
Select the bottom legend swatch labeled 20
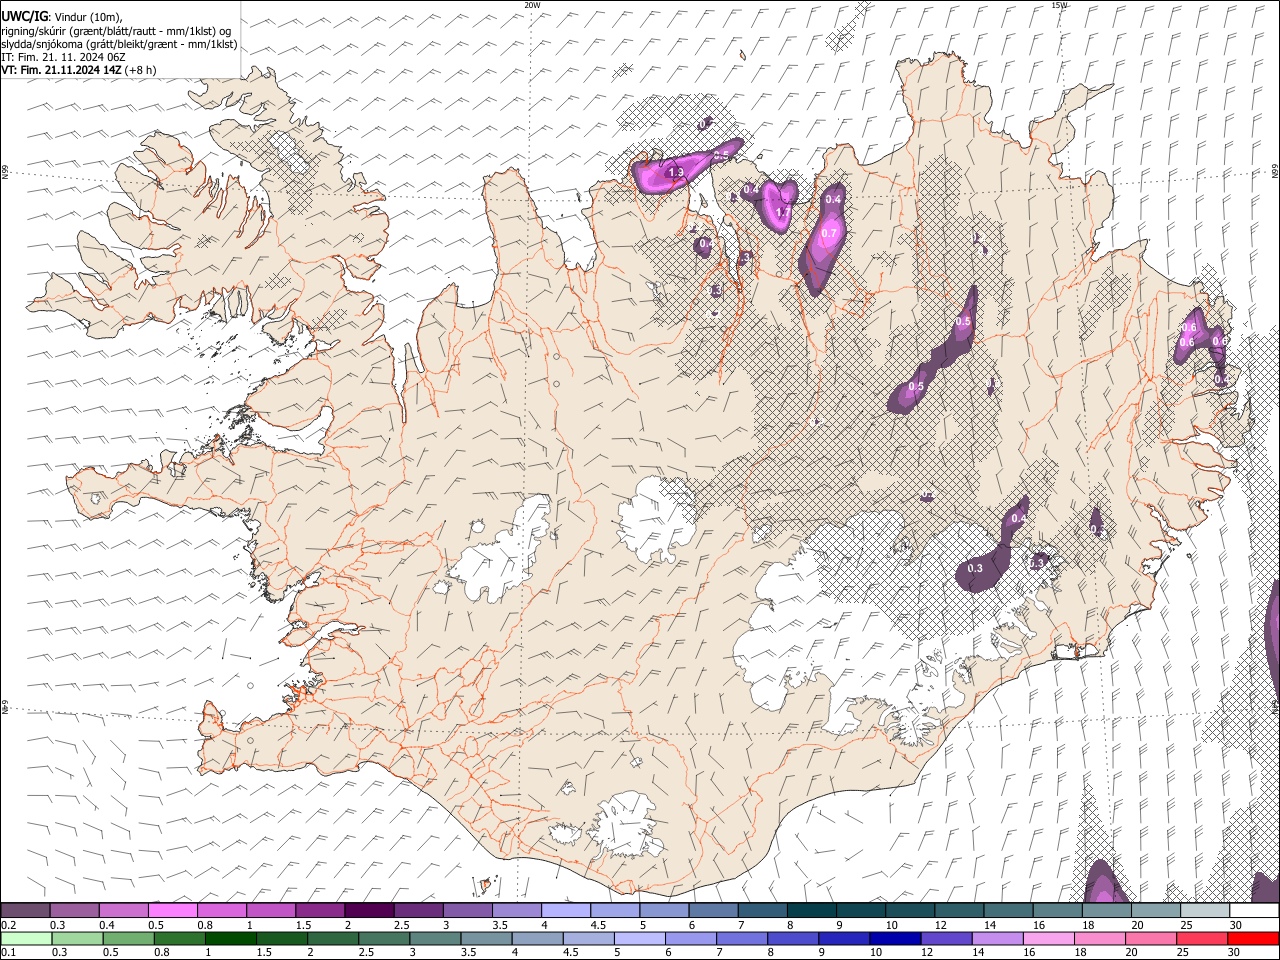coord(1152,938)
